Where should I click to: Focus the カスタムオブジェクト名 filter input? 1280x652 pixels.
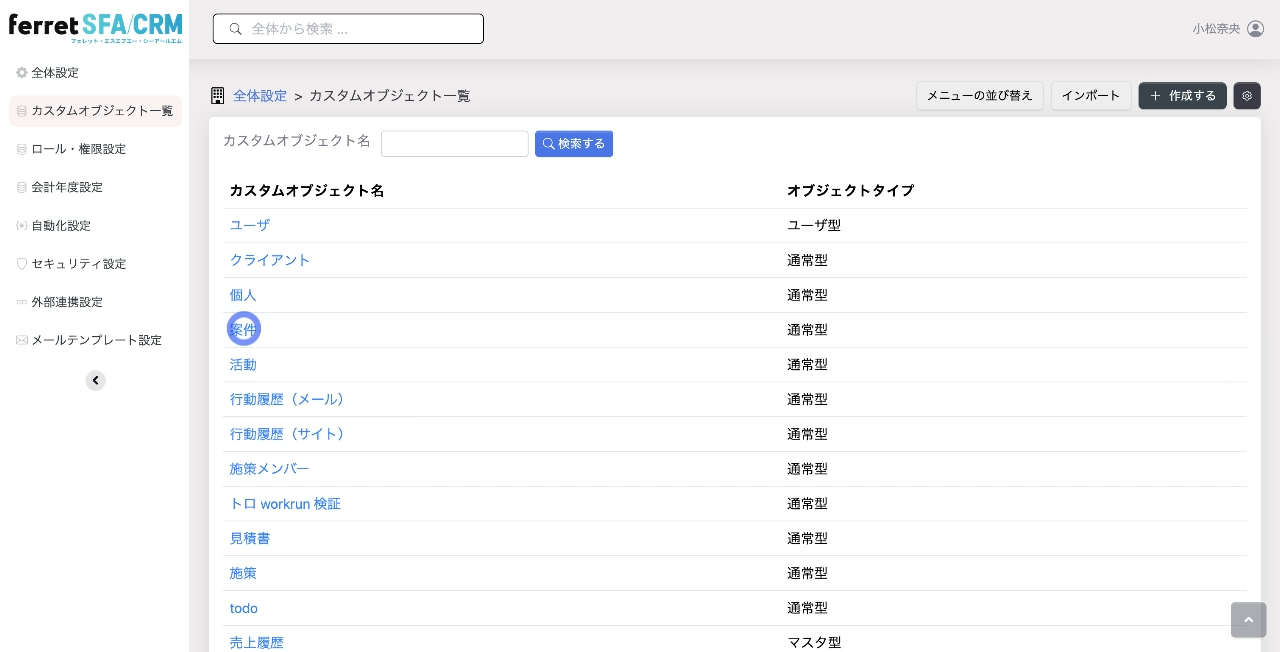(455, 144)
